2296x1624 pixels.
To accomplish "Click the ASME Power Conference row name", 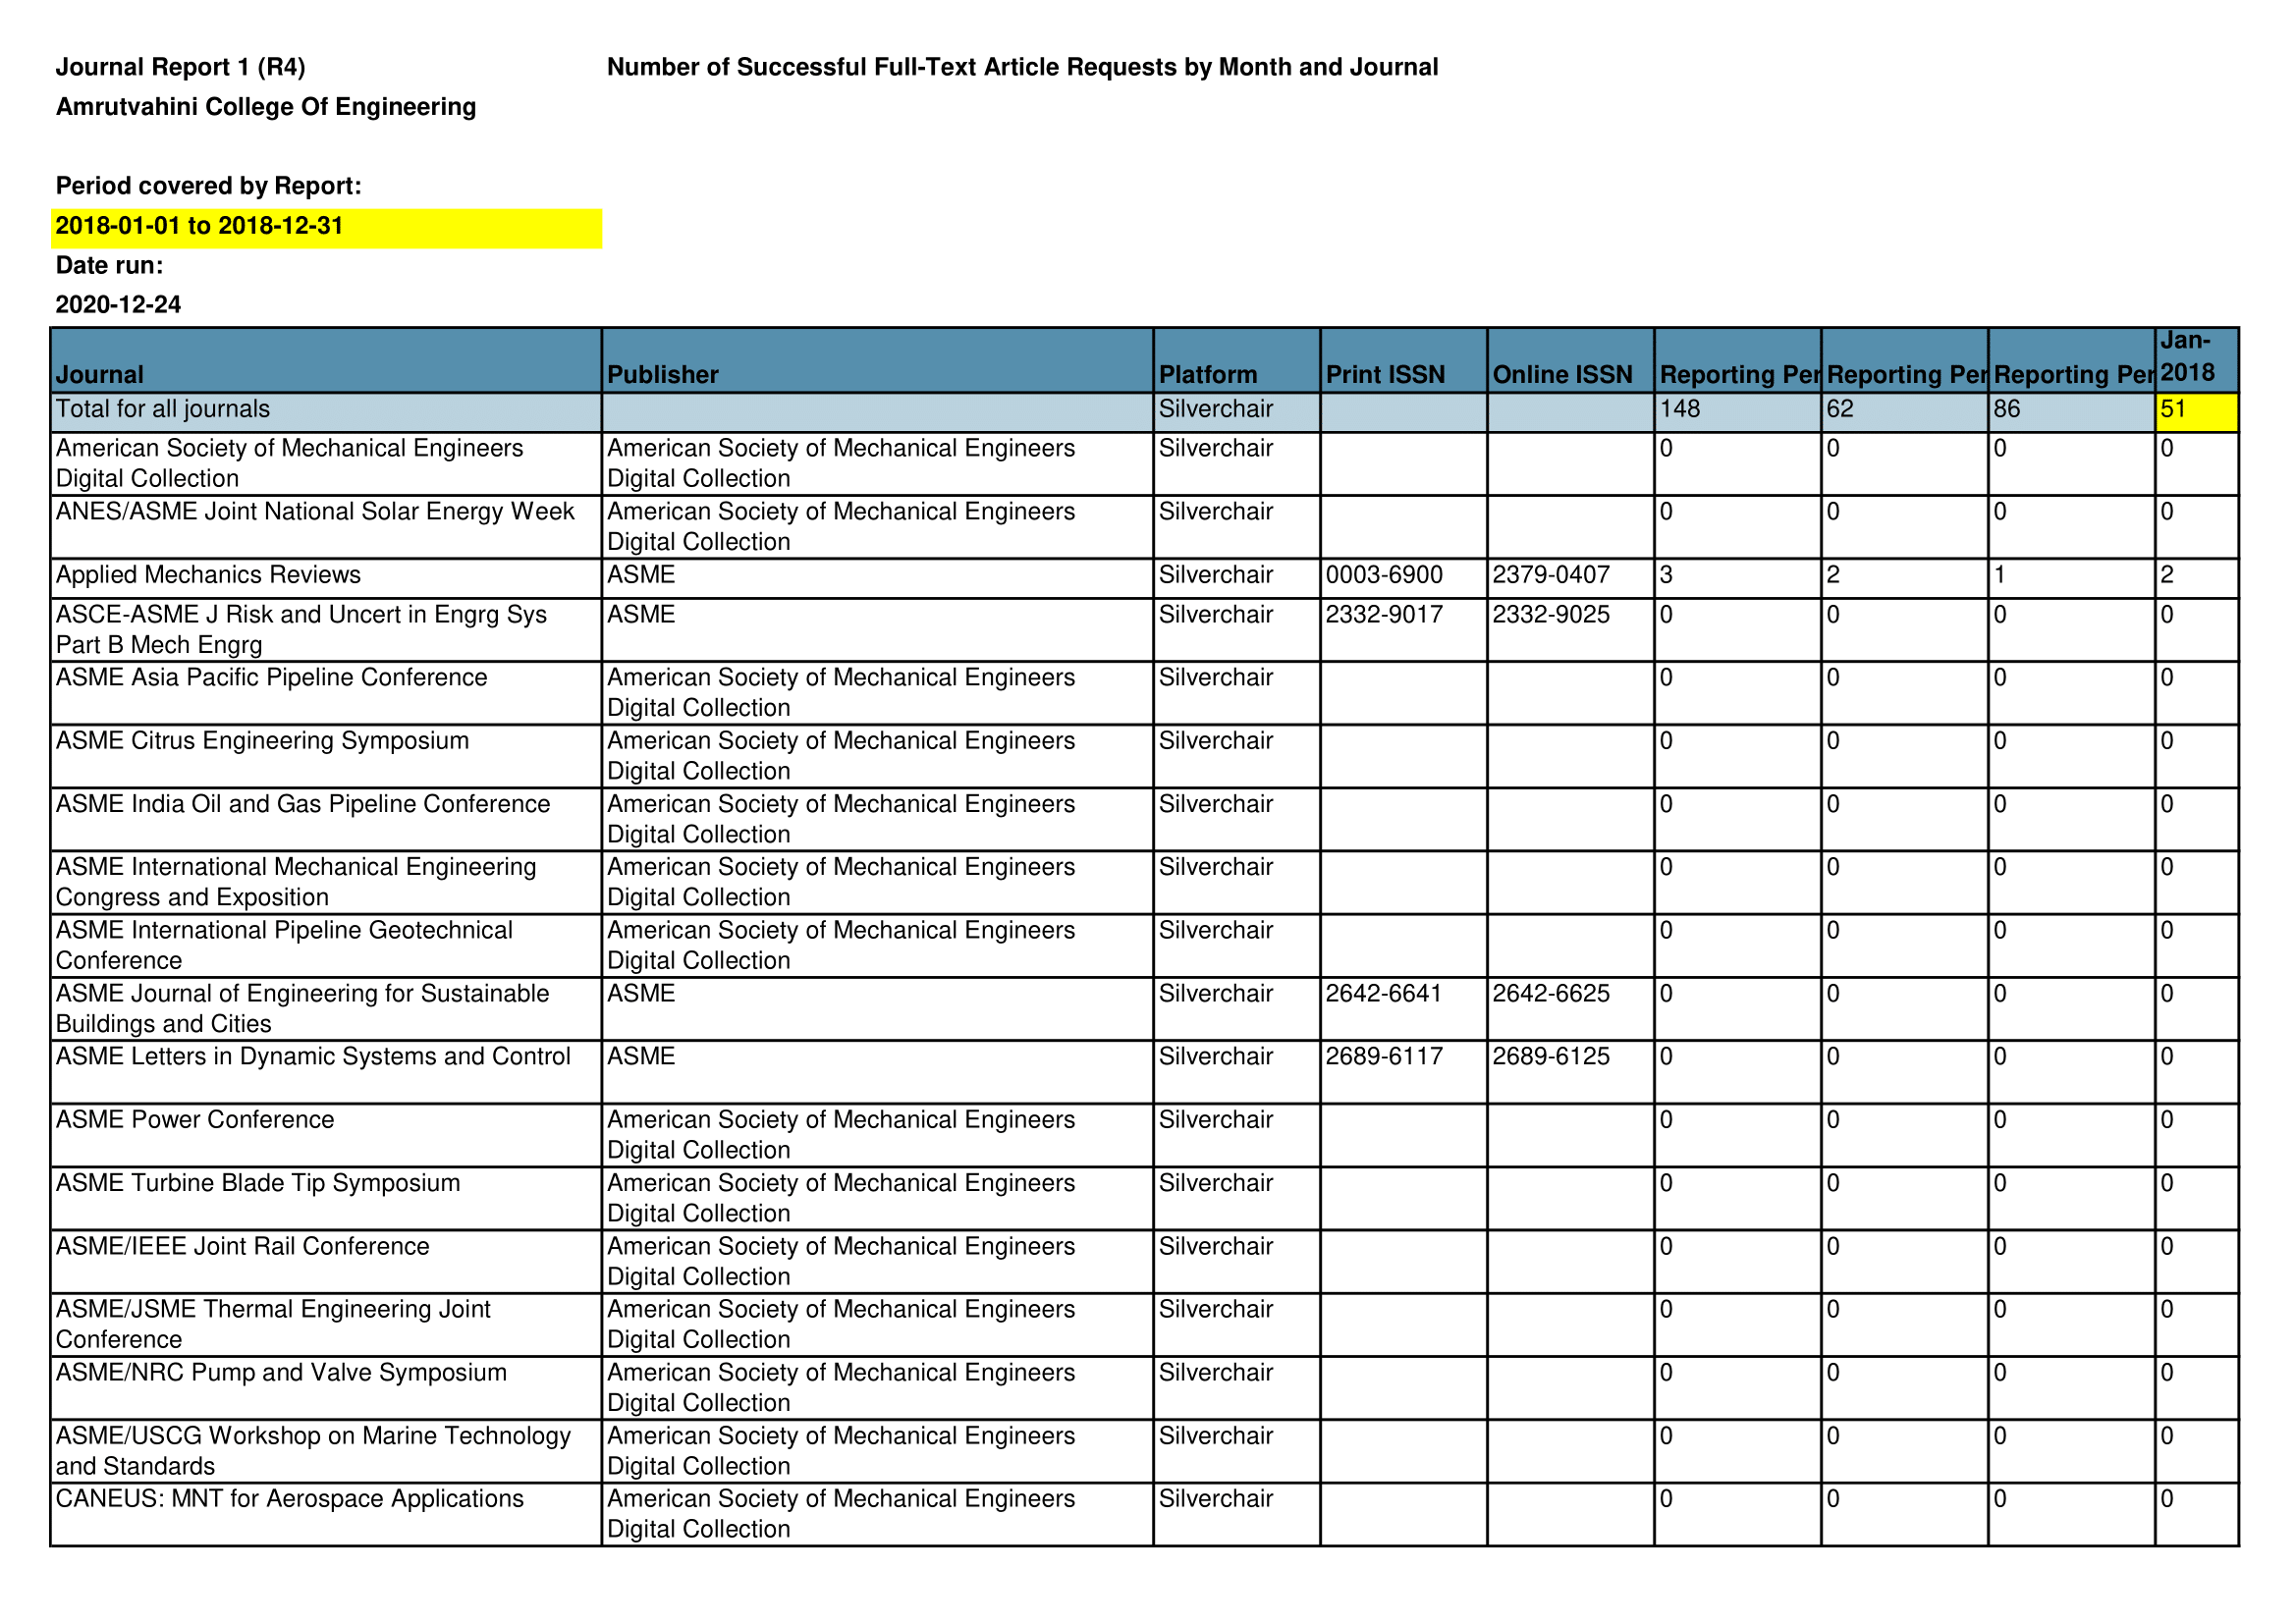I will pos(196,1120).
